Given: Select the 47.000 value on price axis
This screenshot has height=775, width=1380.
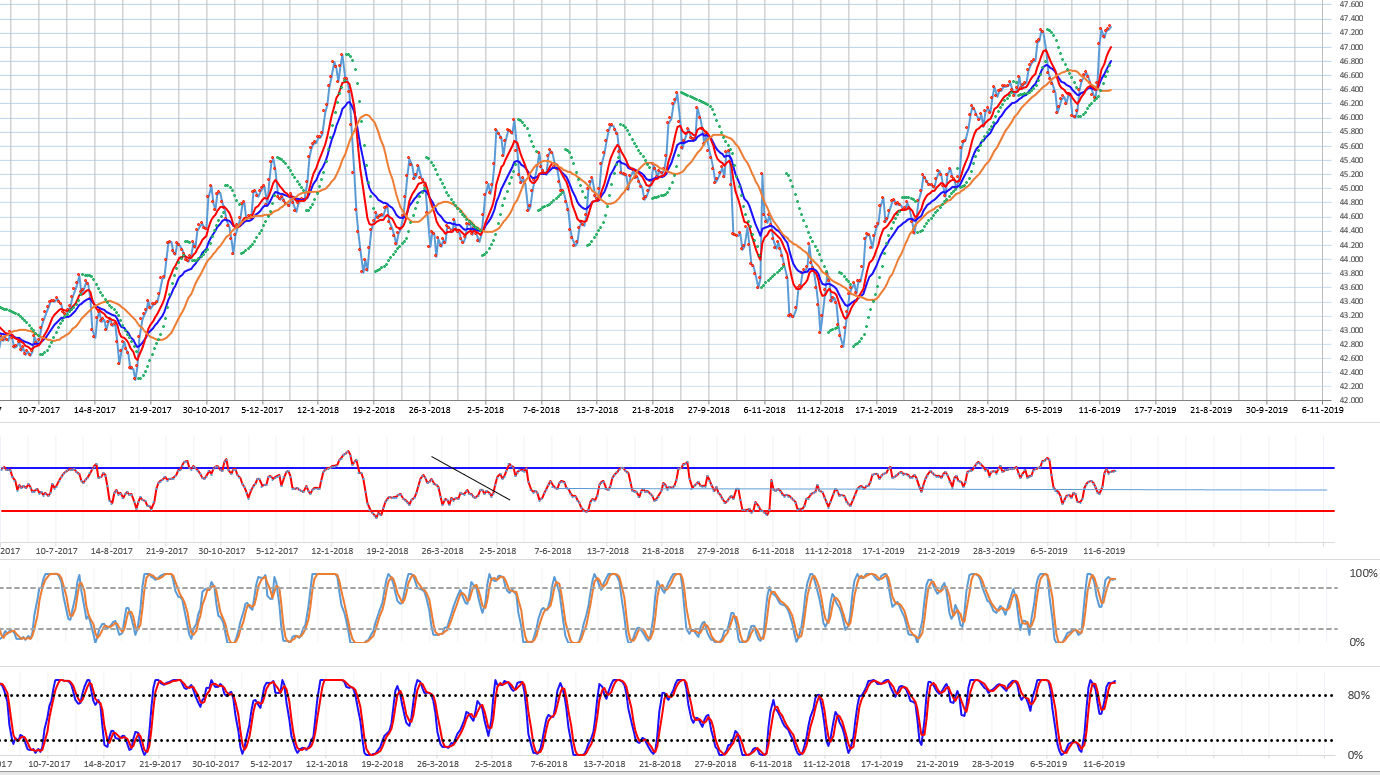Looking at the screenshot, I should point(1350,47).
